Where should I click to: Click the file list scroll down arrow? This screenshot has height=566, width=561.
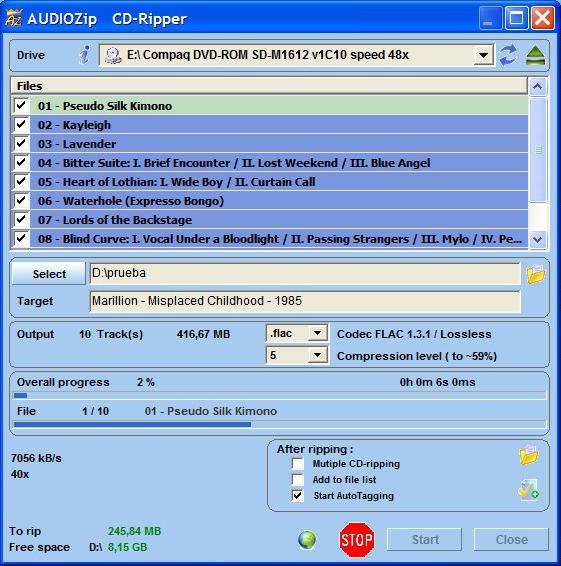tap(538, 239)
